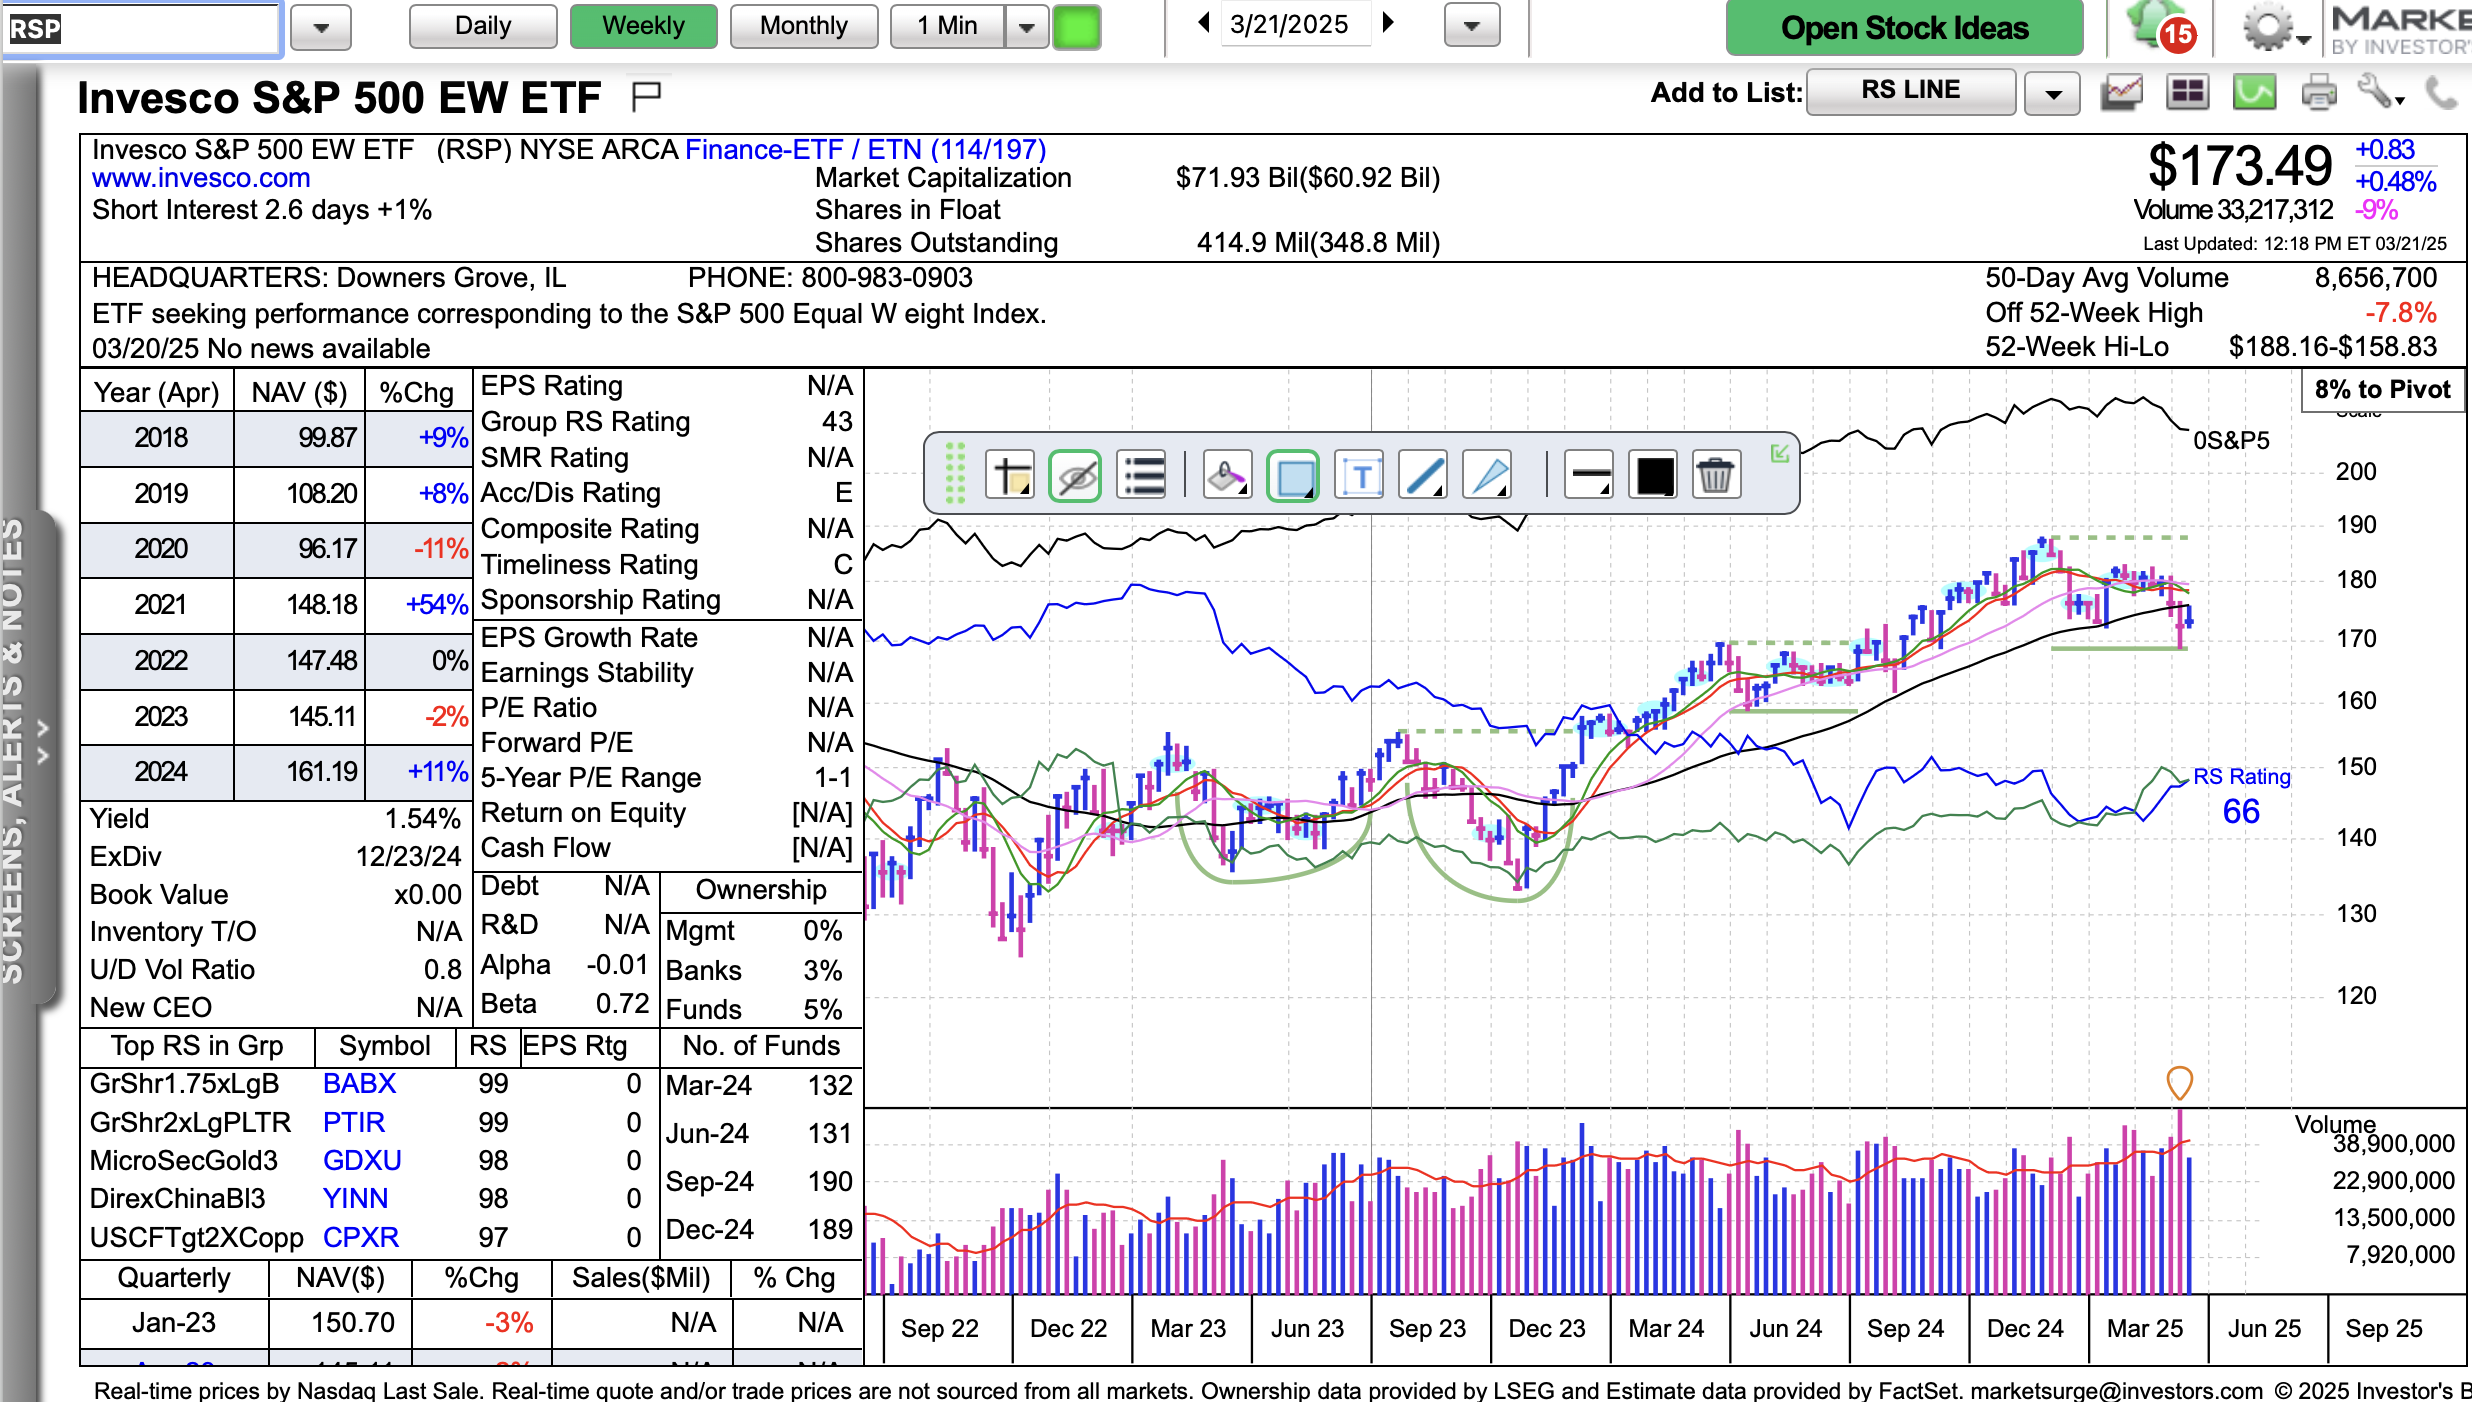The width and height of the screenshot is (2472, 1402).
Task: Toggle the flag next to Invesco S&P 500 EW ETF
Action: point(646,96)
